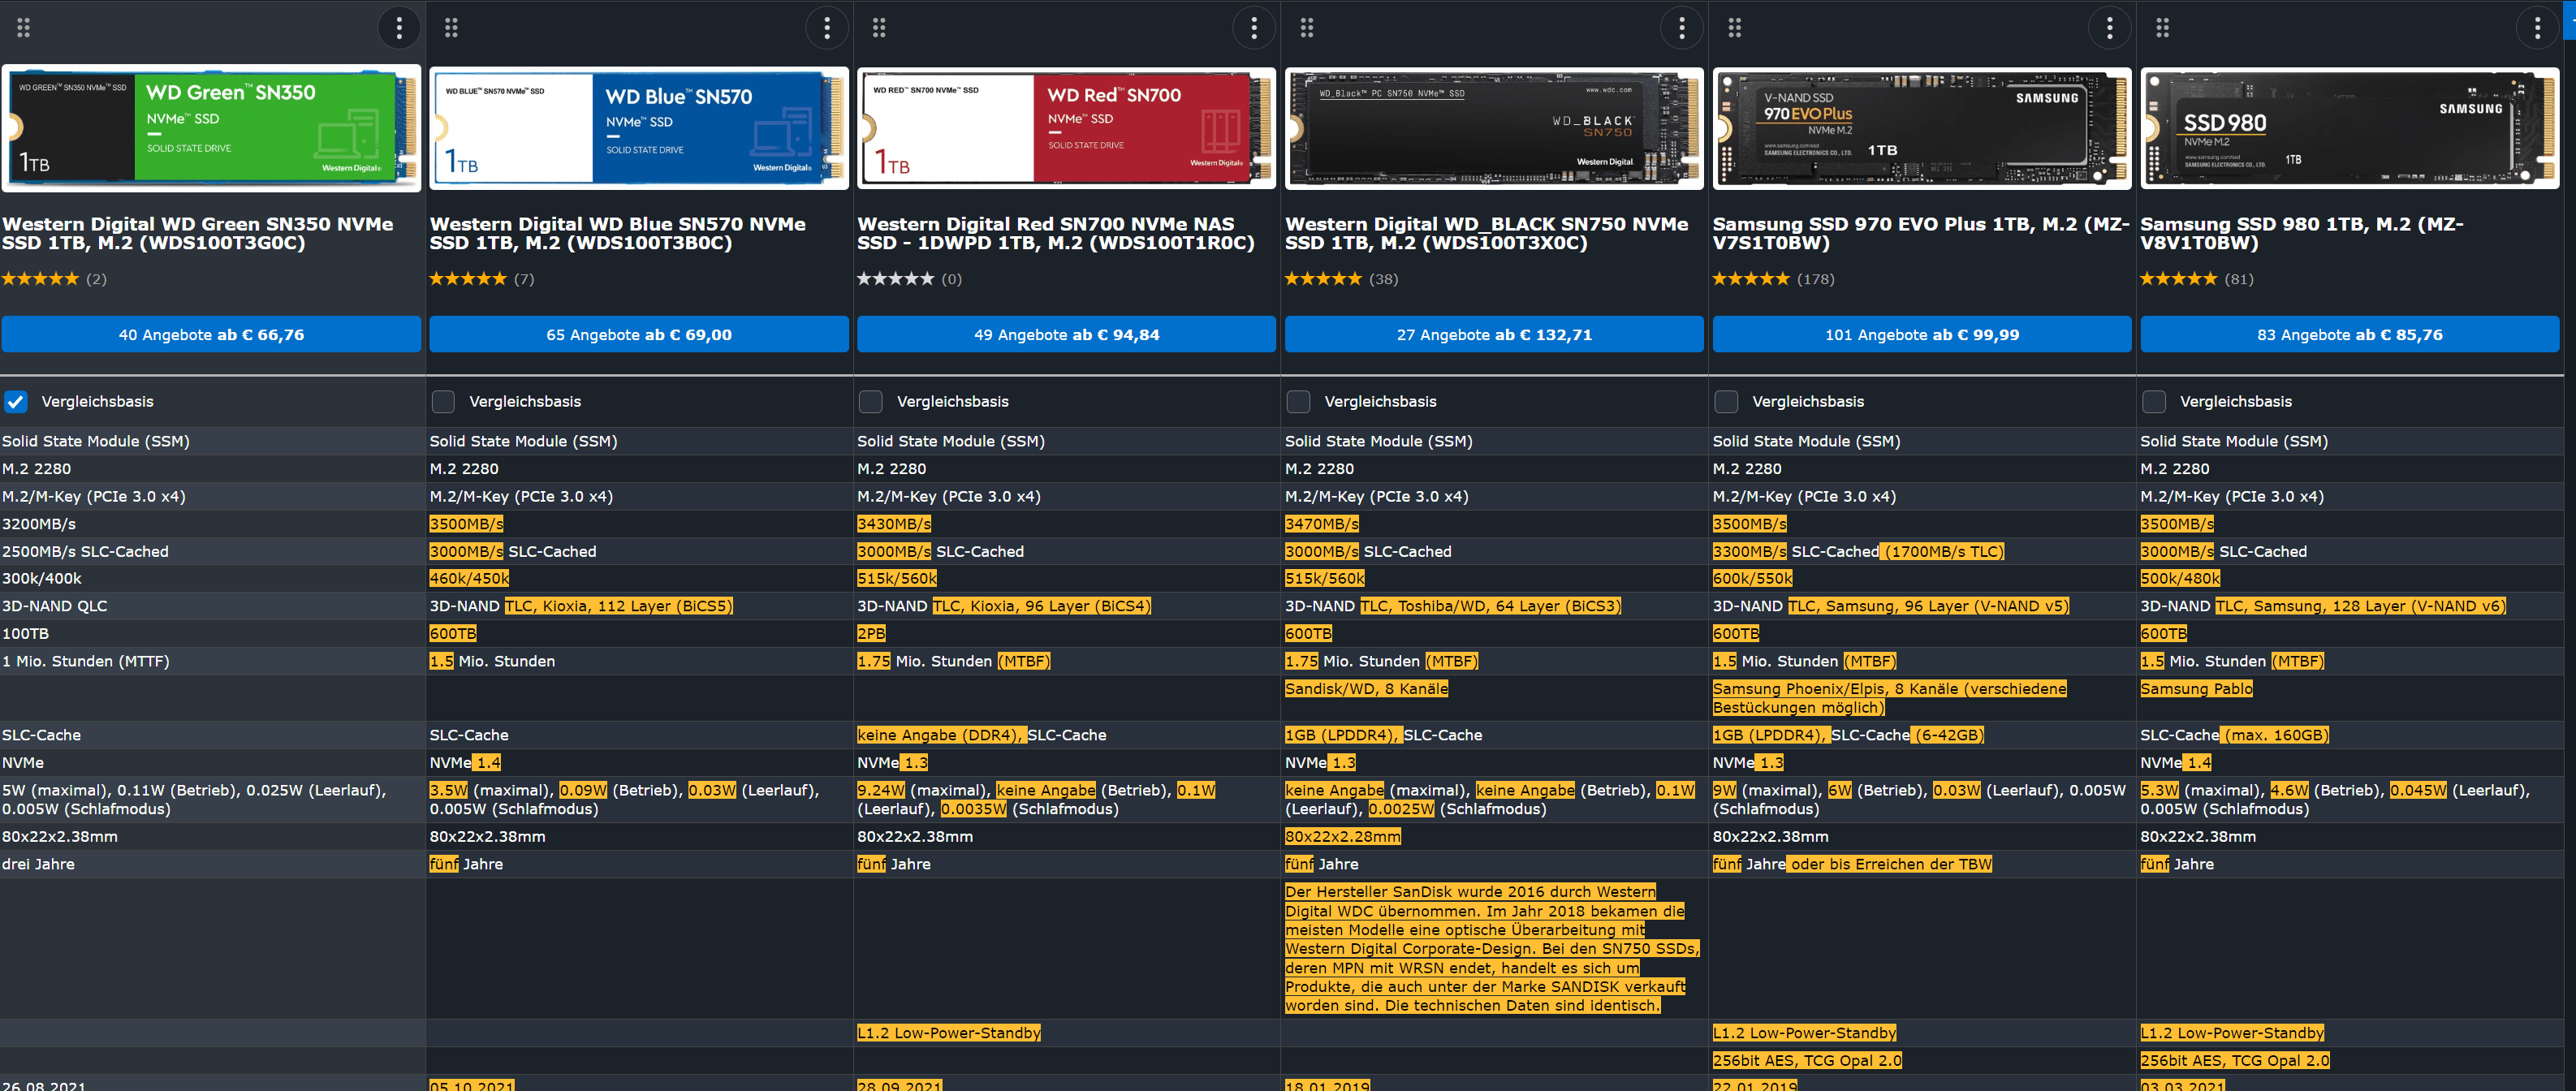Check Vergleichsbasis for Samsung 970 EVO Plus
Screen dimensions: 2576x1091
[1726, 402]
